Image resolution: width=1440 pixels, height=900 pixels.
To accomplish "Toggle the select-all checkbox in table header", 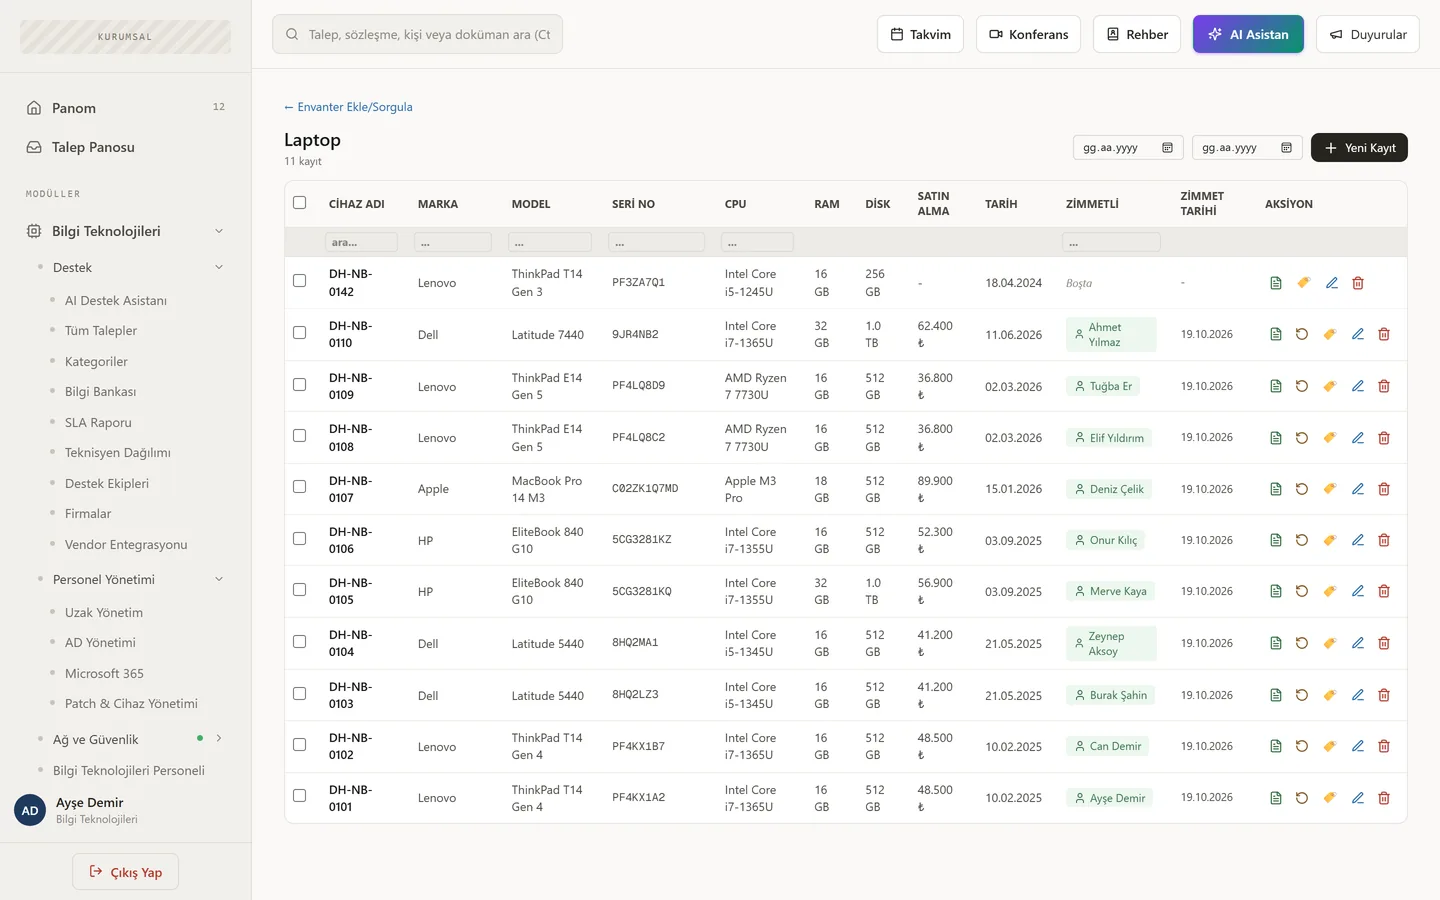I will coord(299,203).
